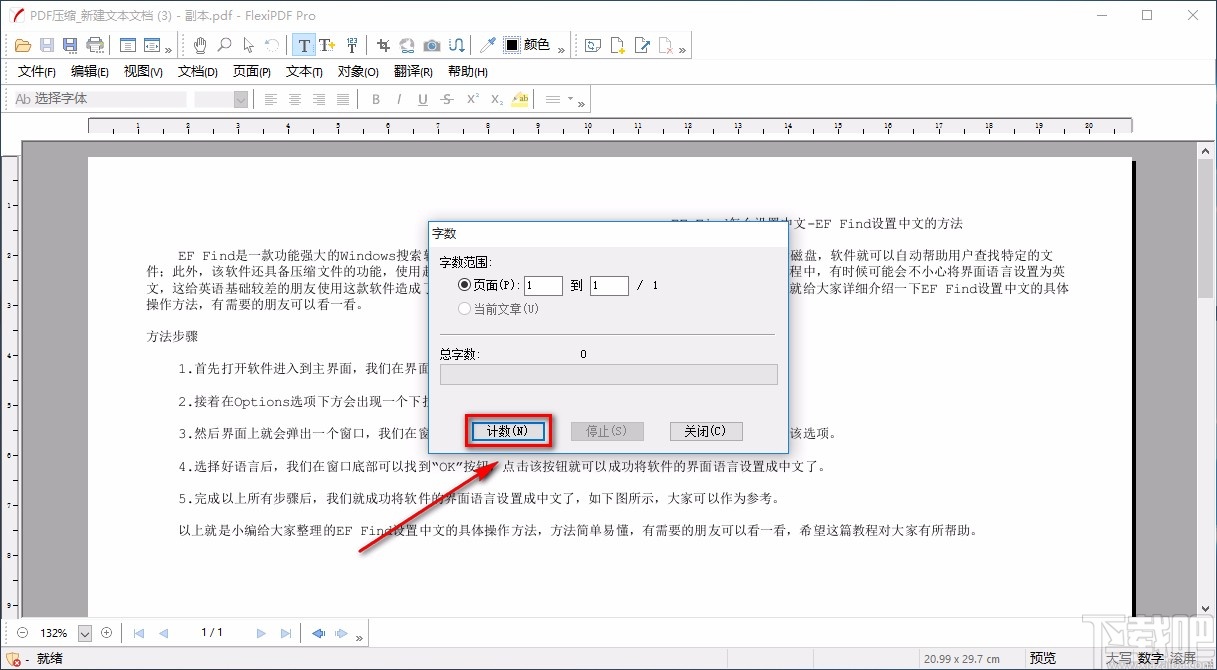Go to next page arrow
1217x670 pixels.
[261, 633]
